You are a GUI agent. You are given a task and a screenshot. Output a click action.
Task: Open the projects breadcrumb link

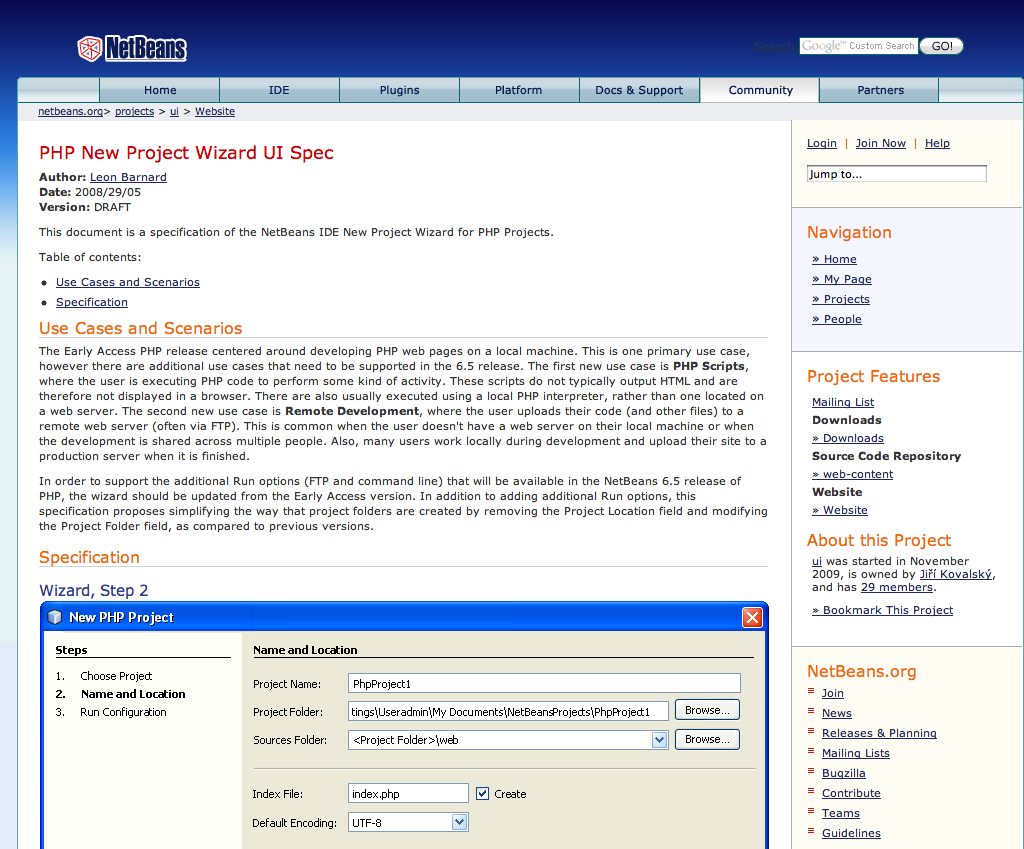point(135,111)
